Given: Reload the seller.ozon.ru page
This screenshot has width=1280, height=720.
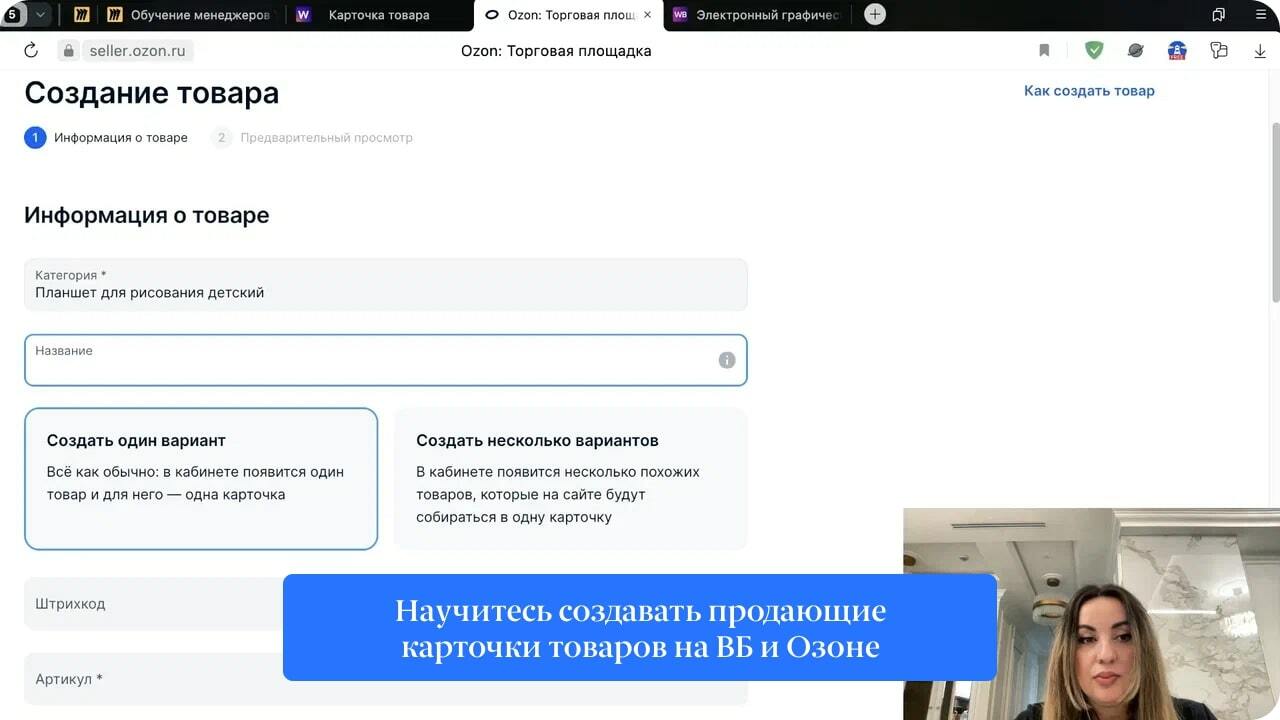Looking at the screenshot, I should [x=30, y=50].
